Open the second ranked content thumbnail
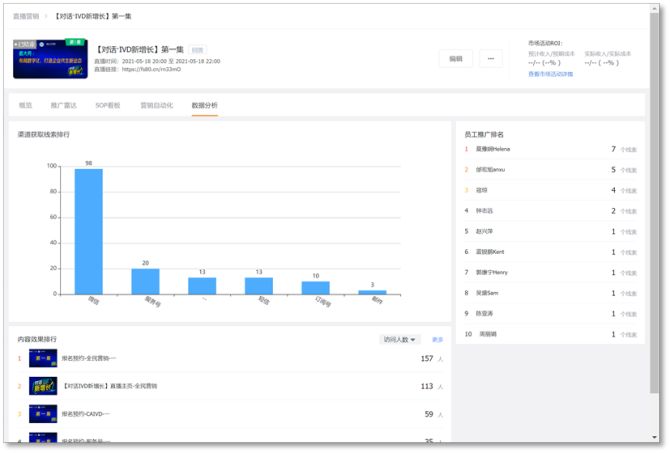Screen dimensions: 670x453 pyautogui.click(x=42, y=385)
